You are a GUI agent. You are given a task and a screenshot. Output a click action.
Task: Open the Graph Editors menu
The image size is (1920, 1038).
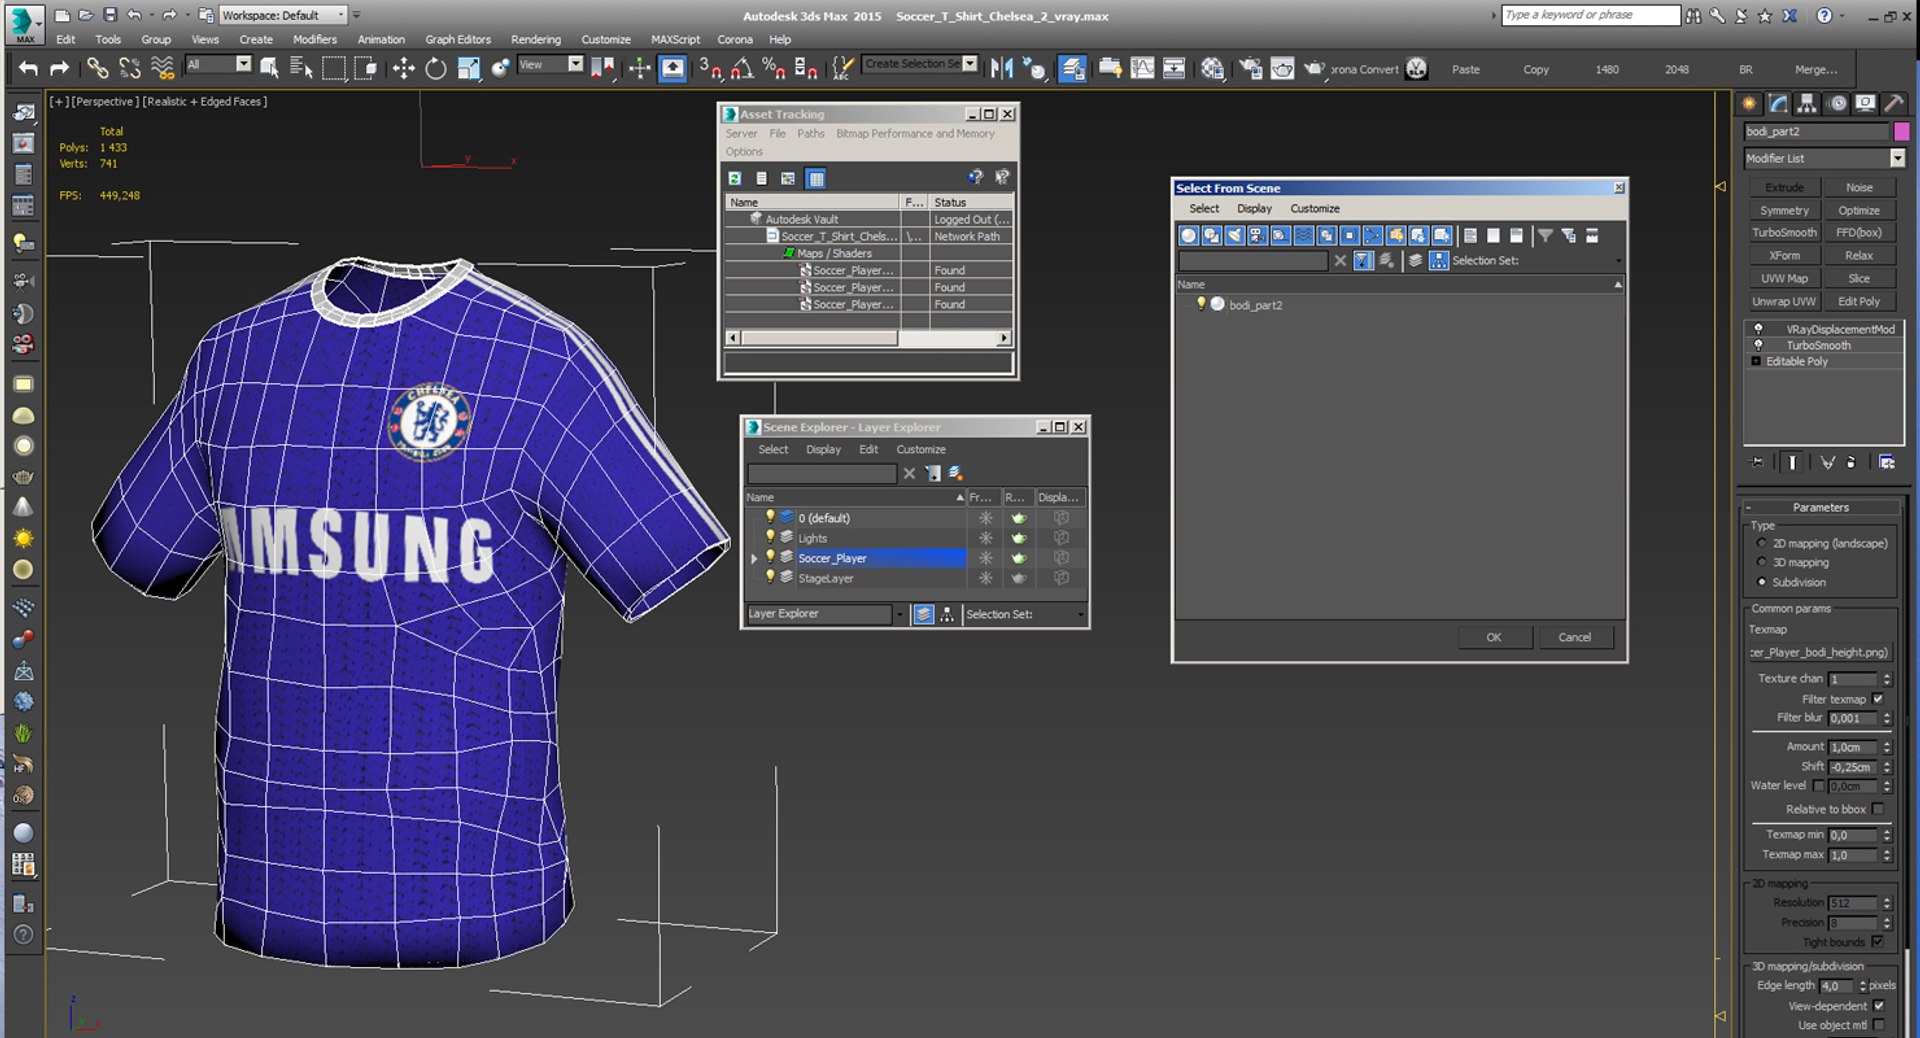(x=458, y=40)
